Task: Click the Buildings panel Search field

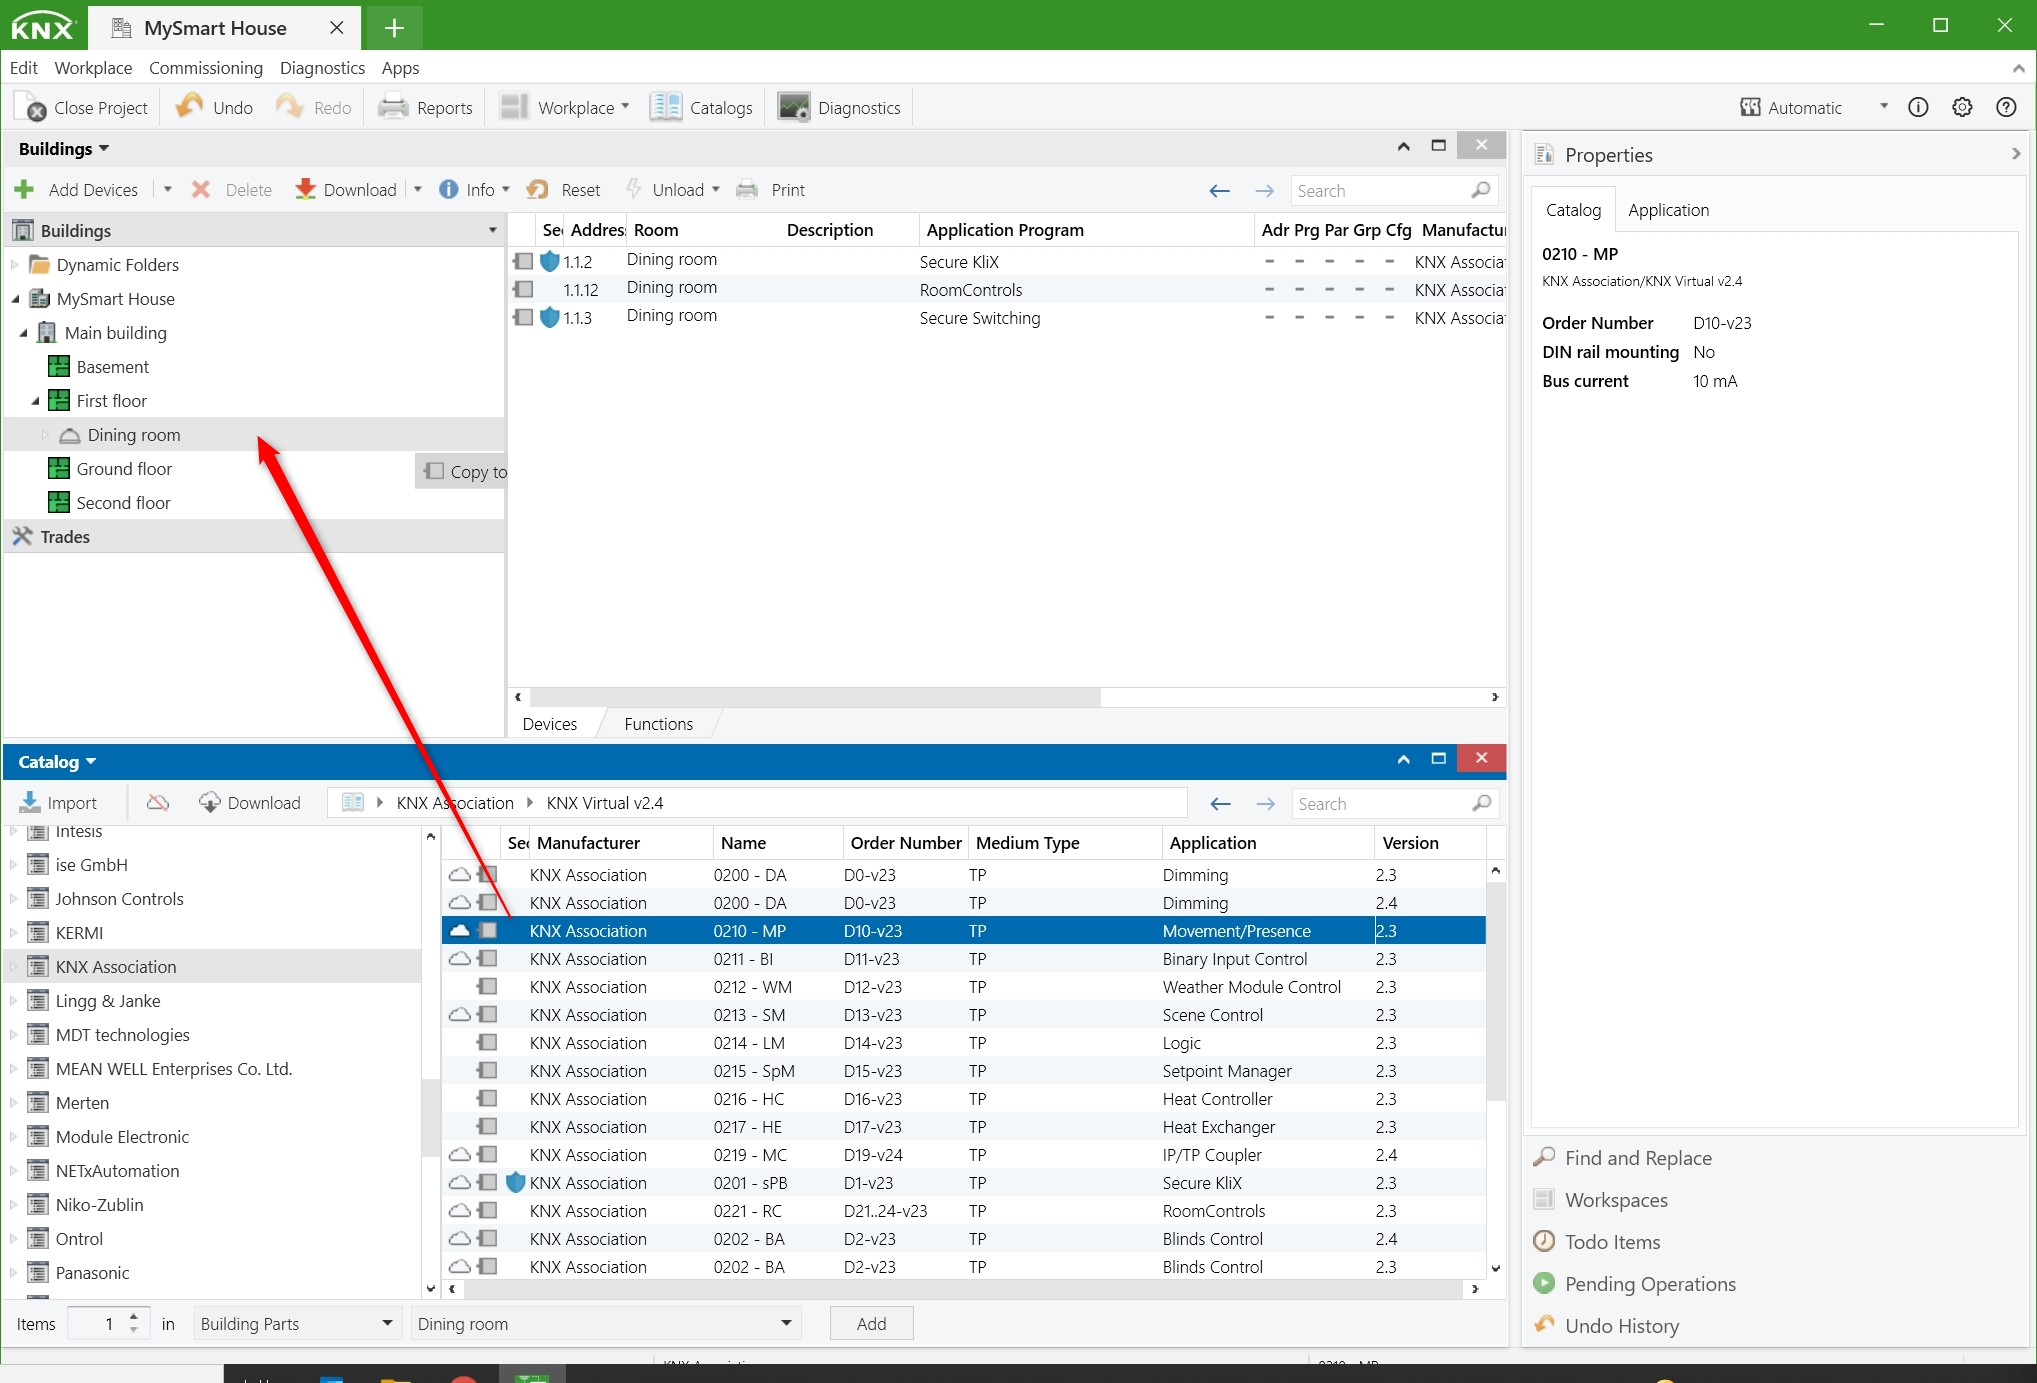Action: pos(1380,190)
